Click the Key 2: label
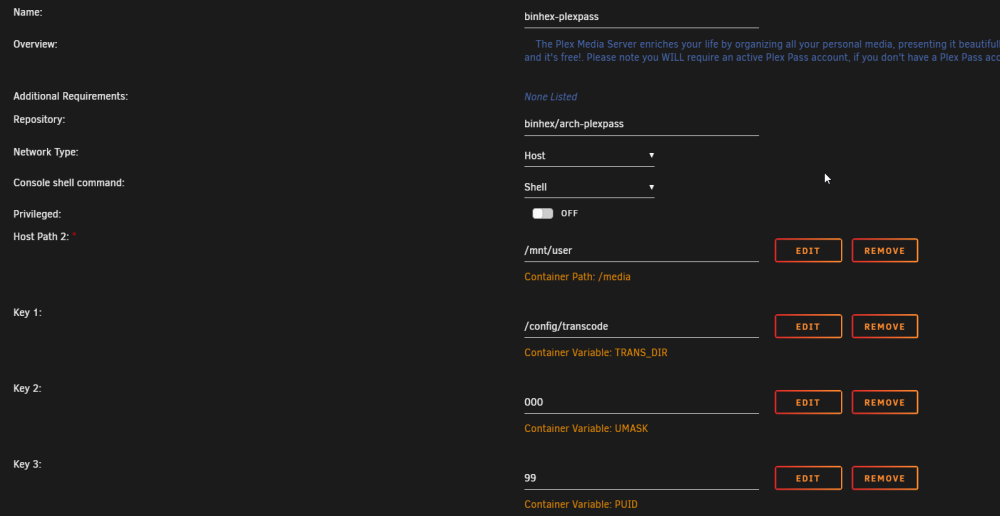Screen dimensions: 1000x516 click(27, 388)
